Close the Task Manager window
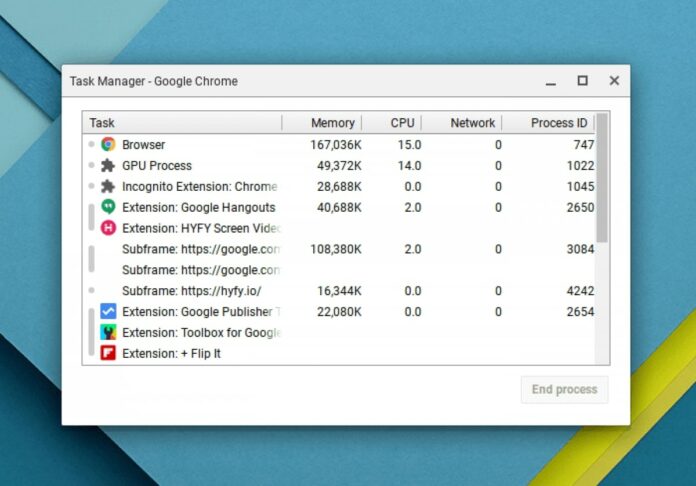This screenshot has height=486, width=696. pos(614,81)
